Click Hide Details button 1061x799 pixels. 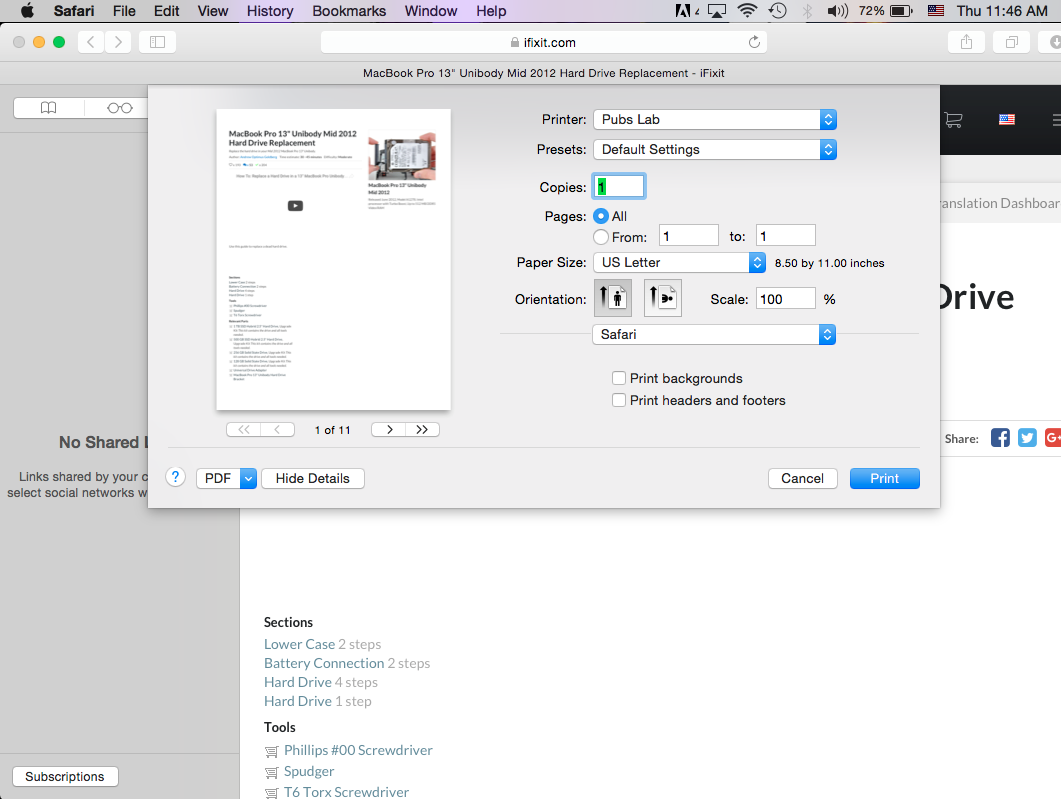click(x=313, y=478)
